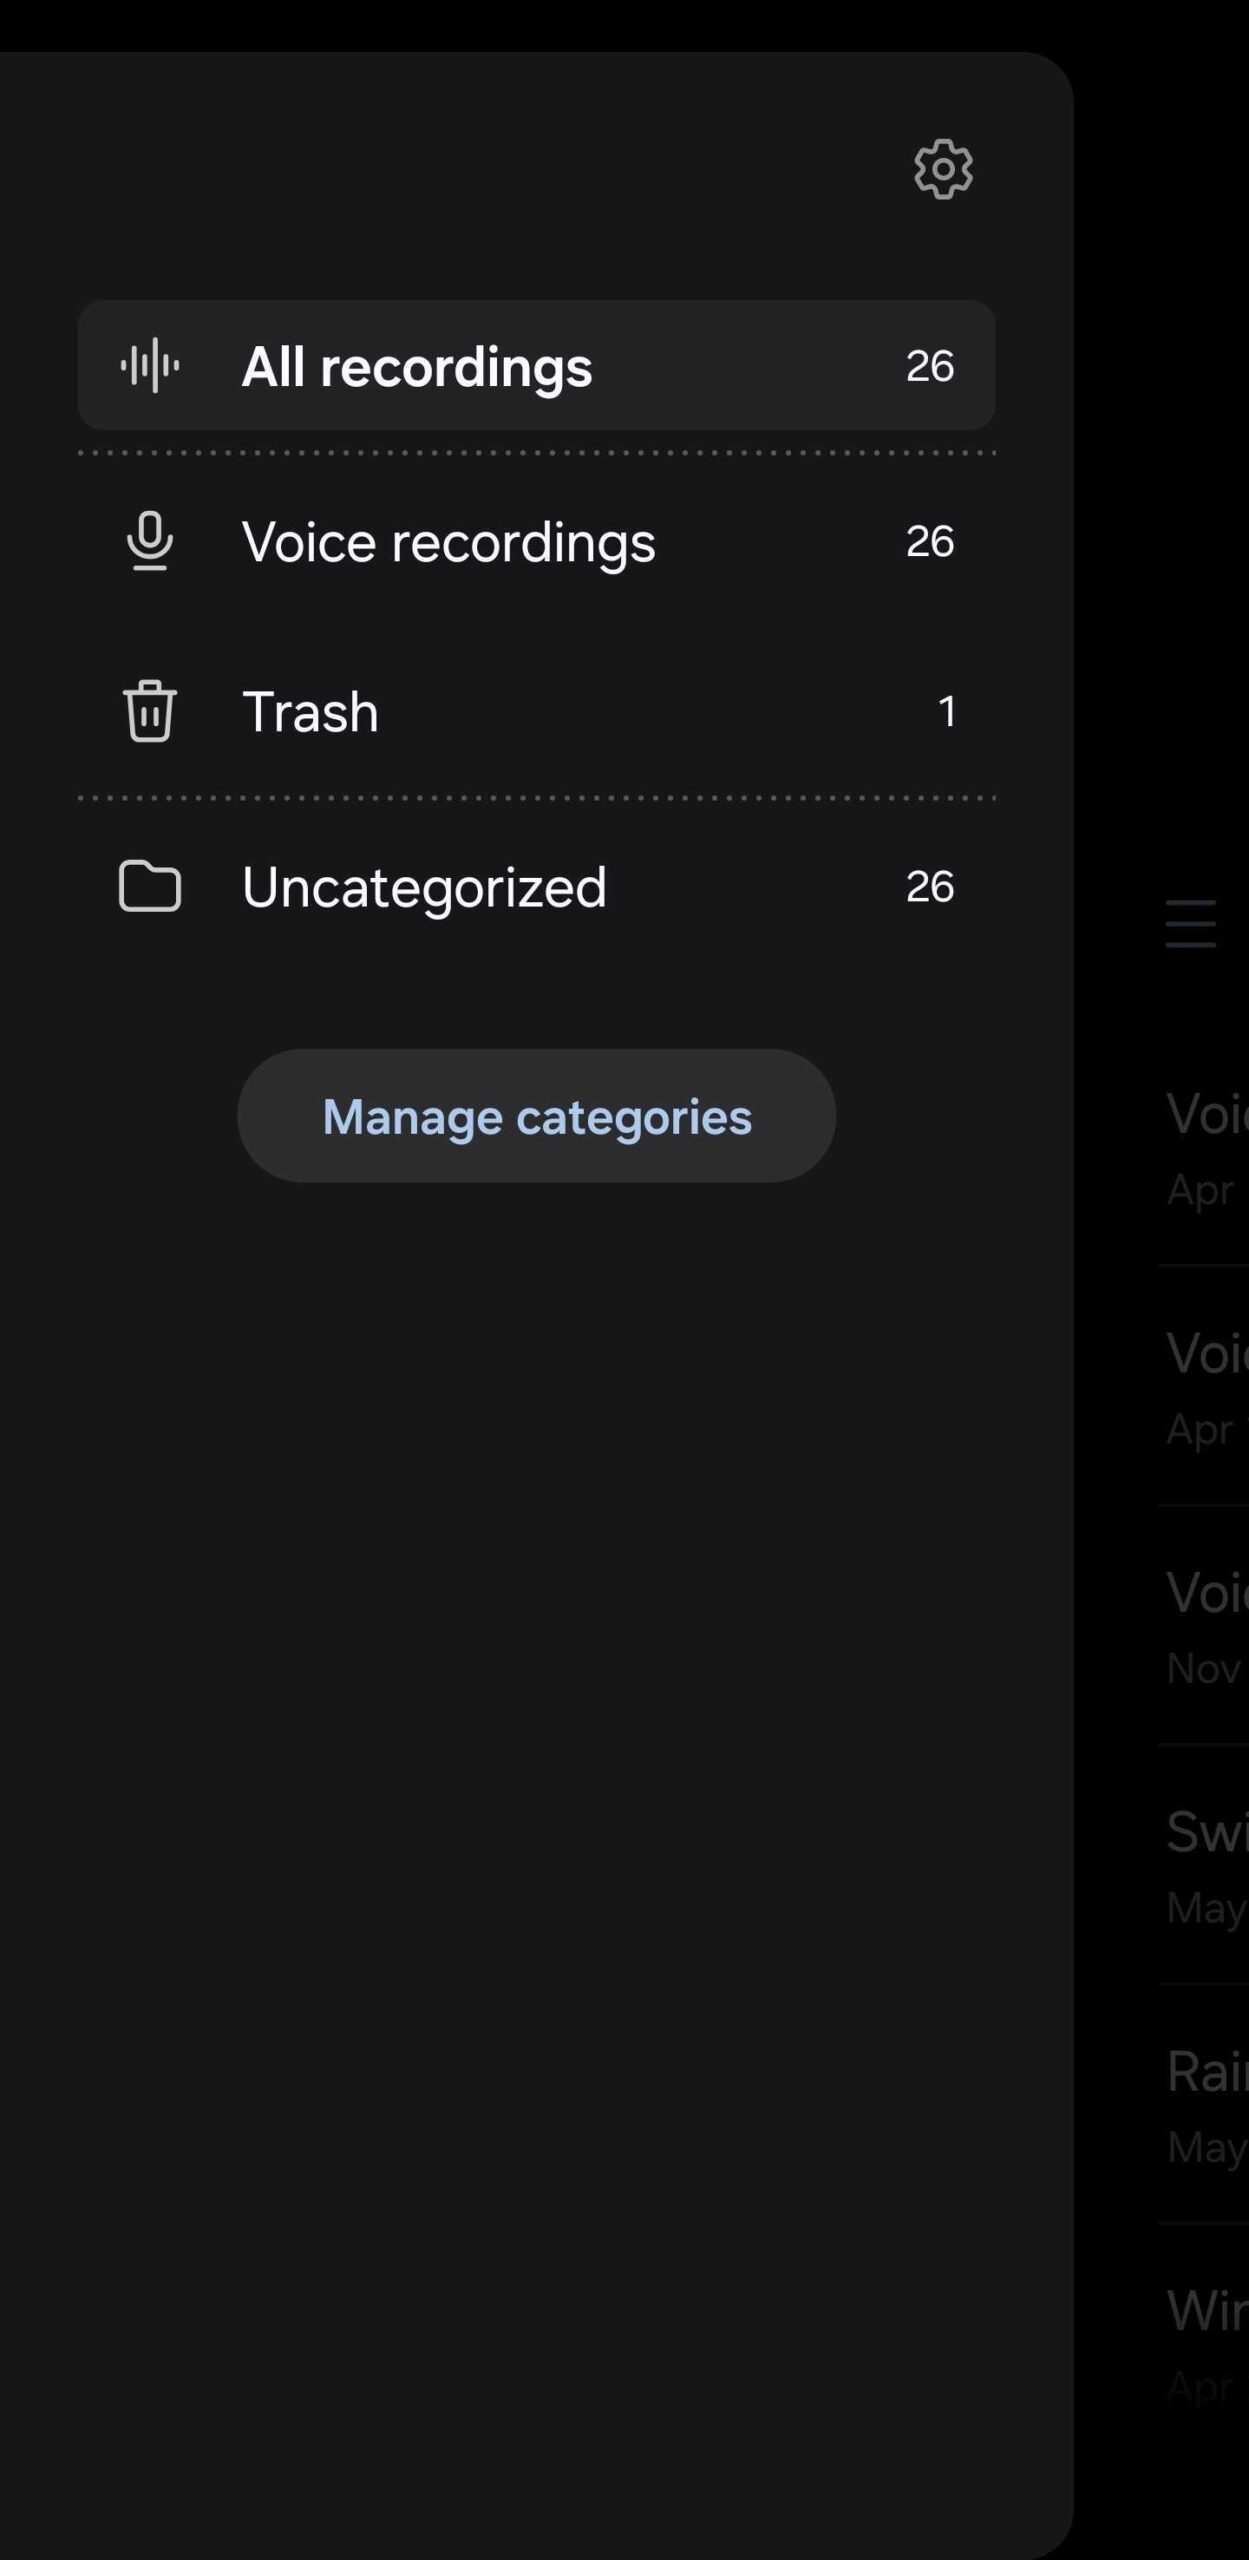
Task: Select the All recordings label
Action: (417, 366)
